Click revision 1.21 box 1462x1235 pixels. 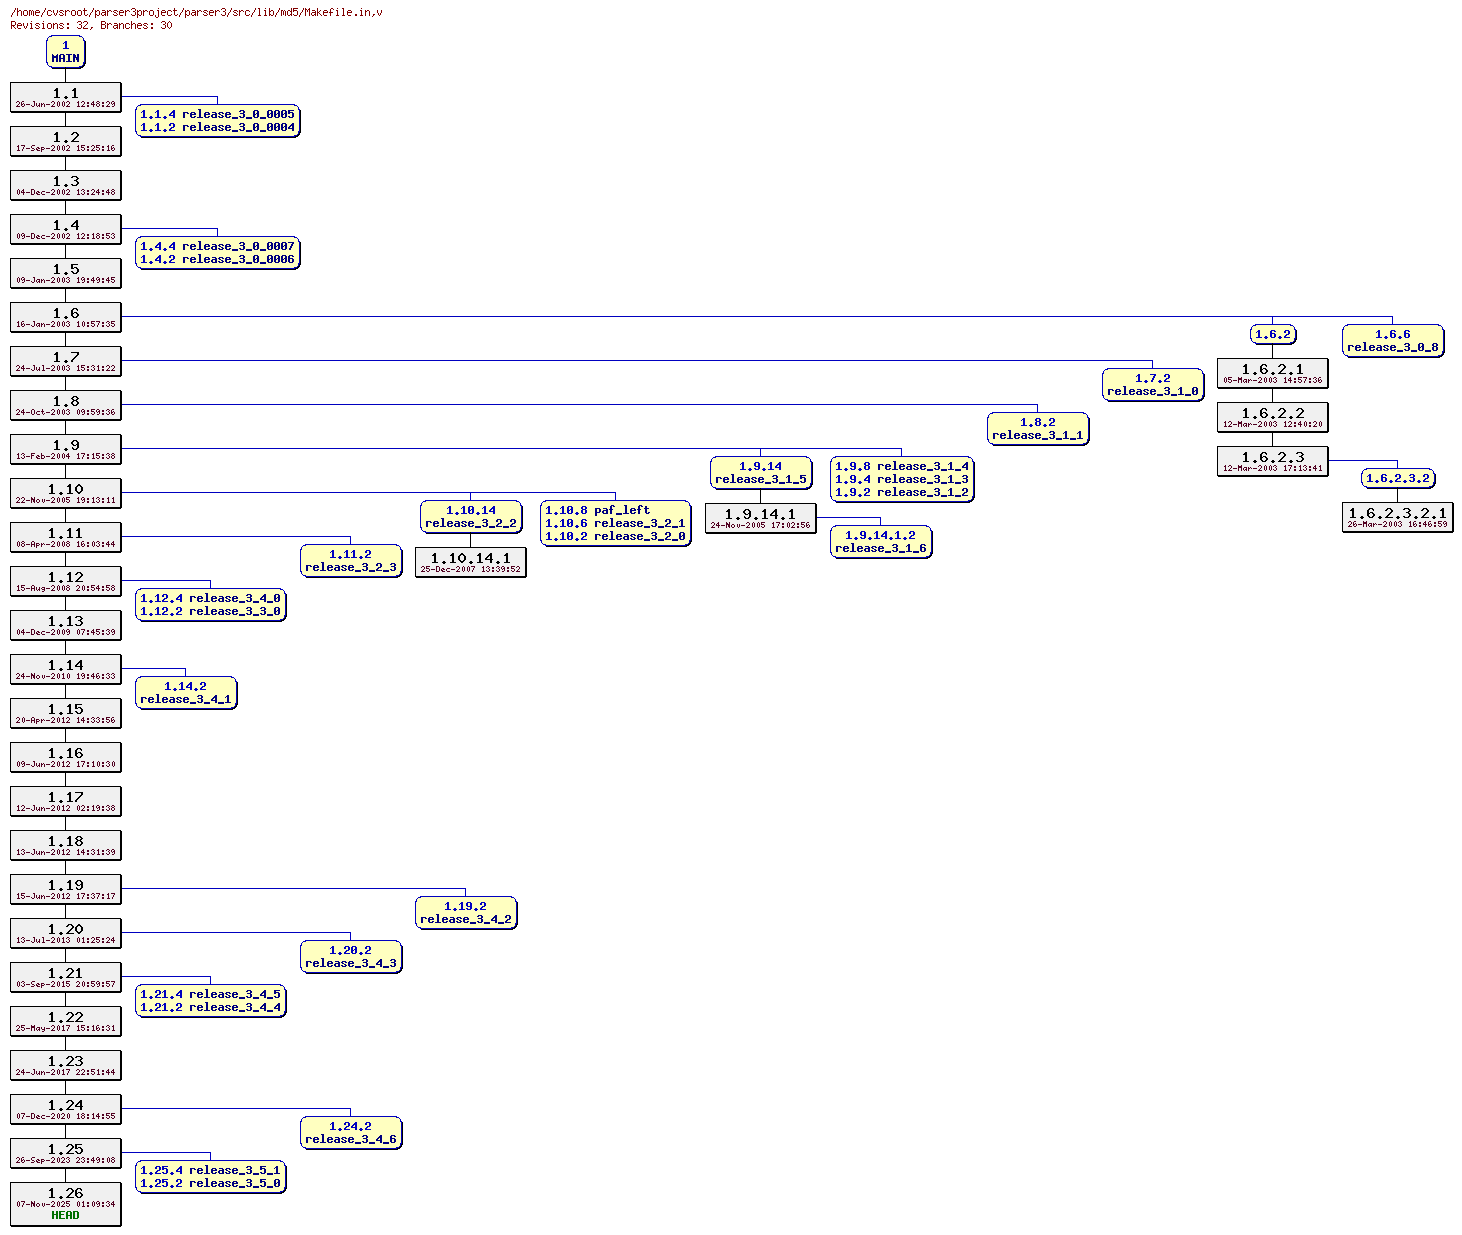pos(66,977)
